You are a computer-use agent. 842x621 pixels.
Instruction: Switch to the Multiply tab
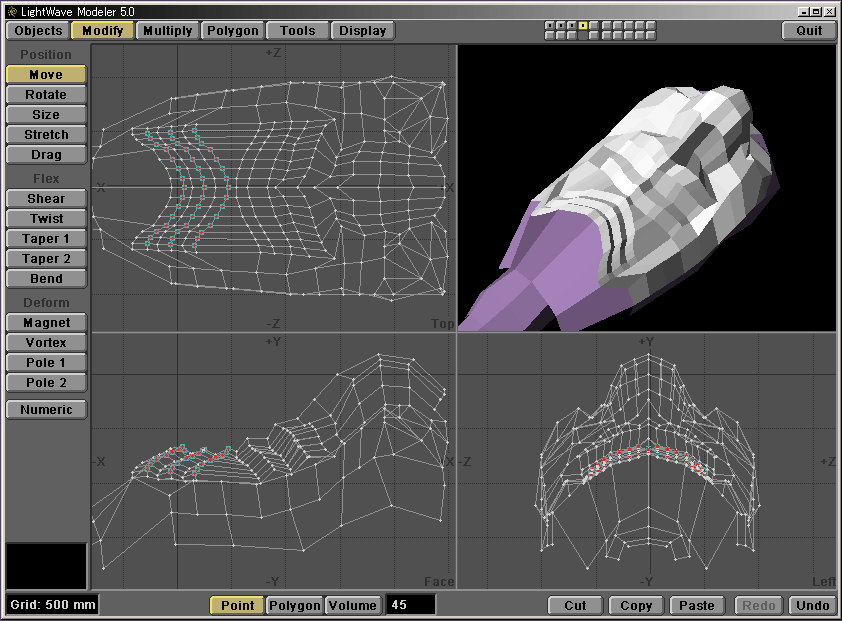(x=167, y=31)
